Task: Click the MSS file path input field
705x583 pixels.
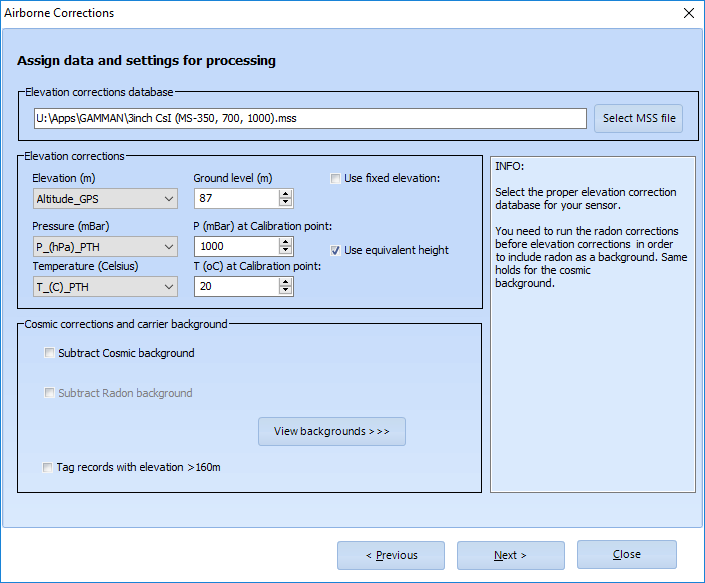Action: click(309, 118)
